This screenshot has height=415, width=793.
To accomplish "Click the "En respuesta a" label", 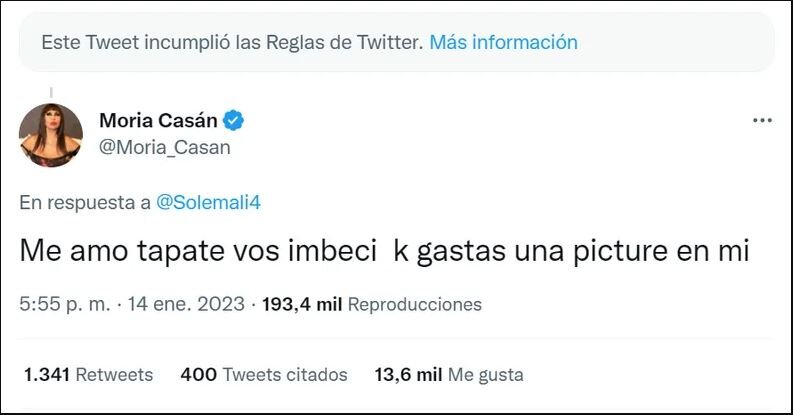I will point(85,201).
